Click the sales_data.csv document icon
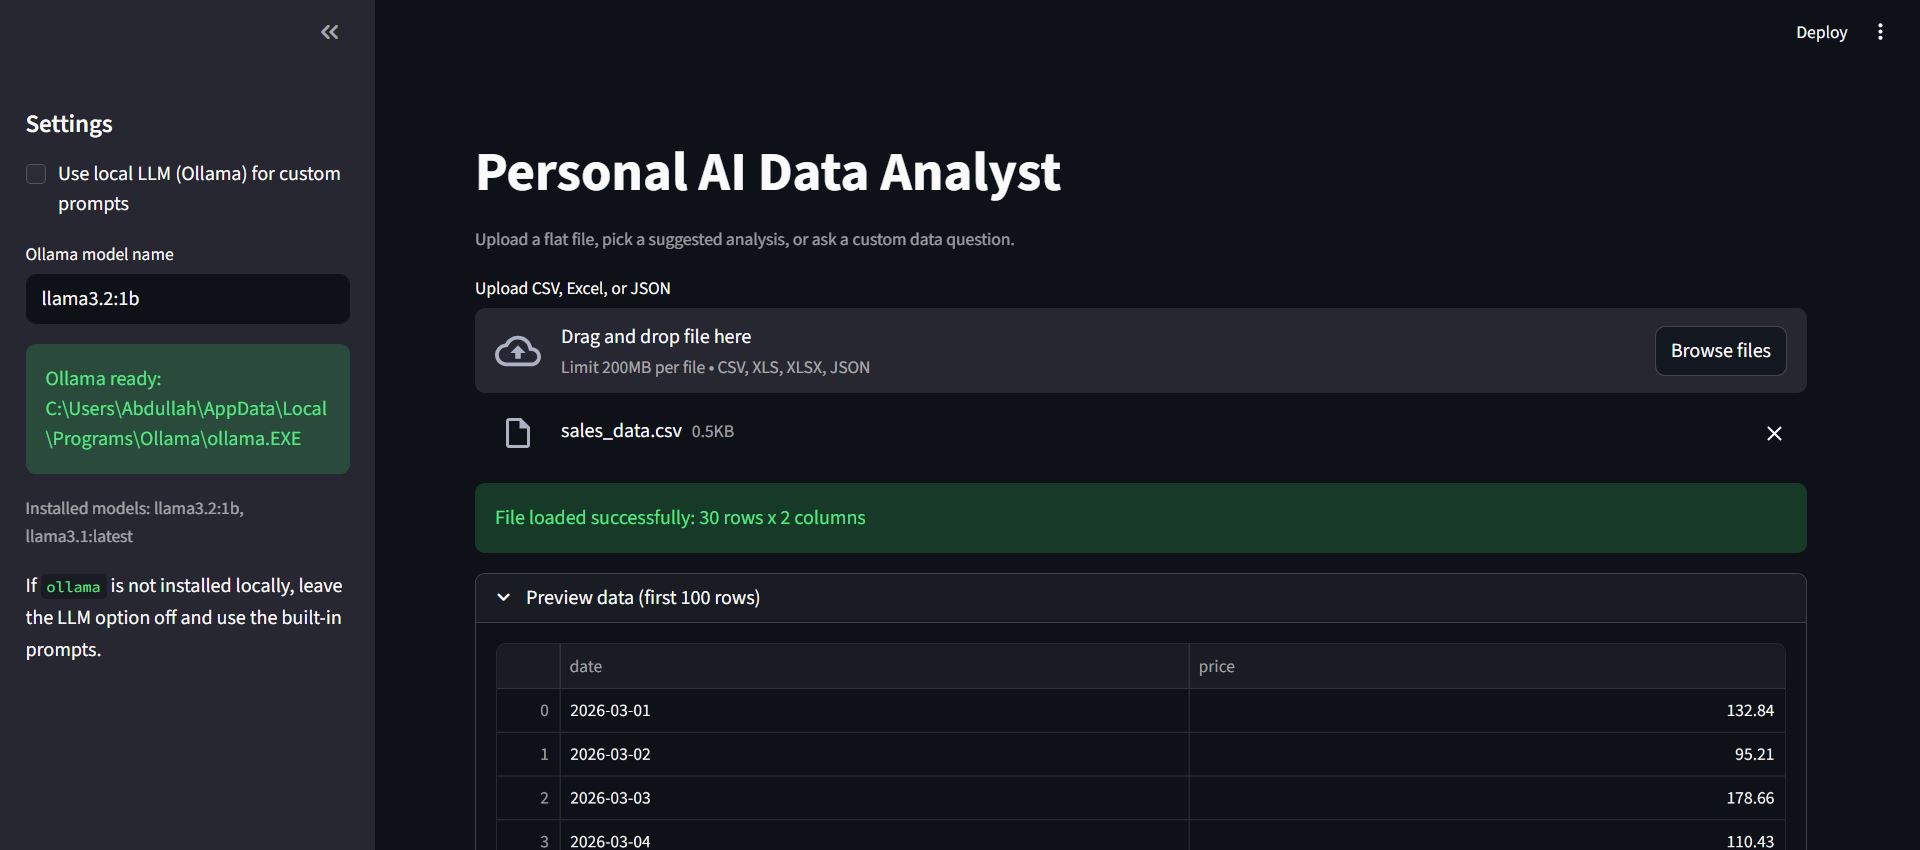Image resolution: width=1920 pixels, height=850 pixels. point(517,432)
